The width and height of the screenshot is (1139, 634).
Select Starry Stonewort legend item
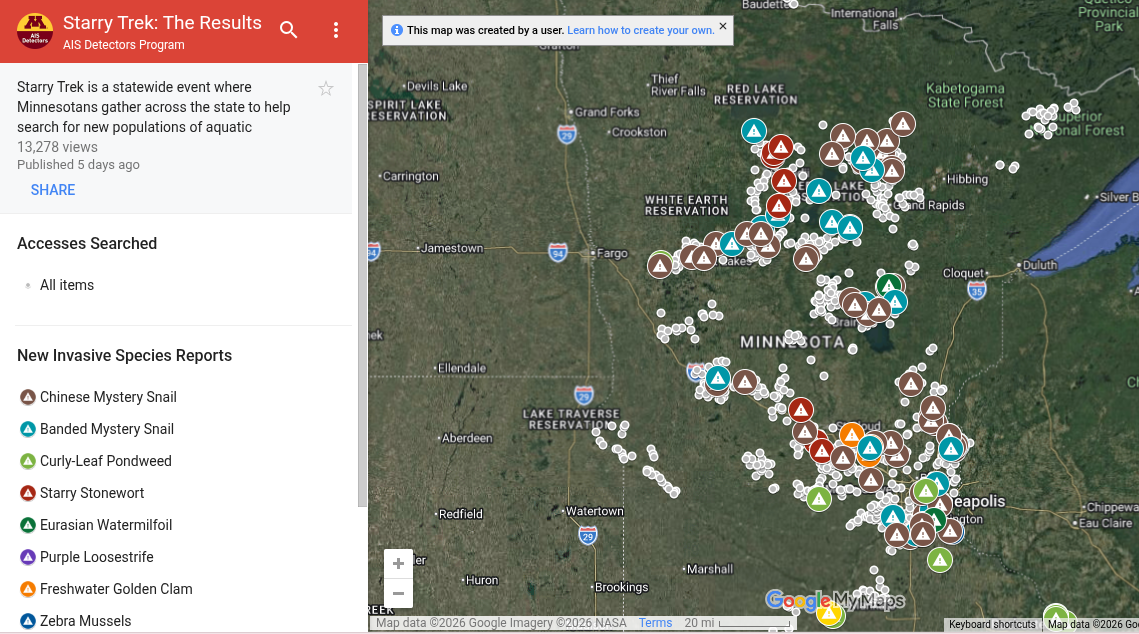pyautogui.click(x=92, y=492)
